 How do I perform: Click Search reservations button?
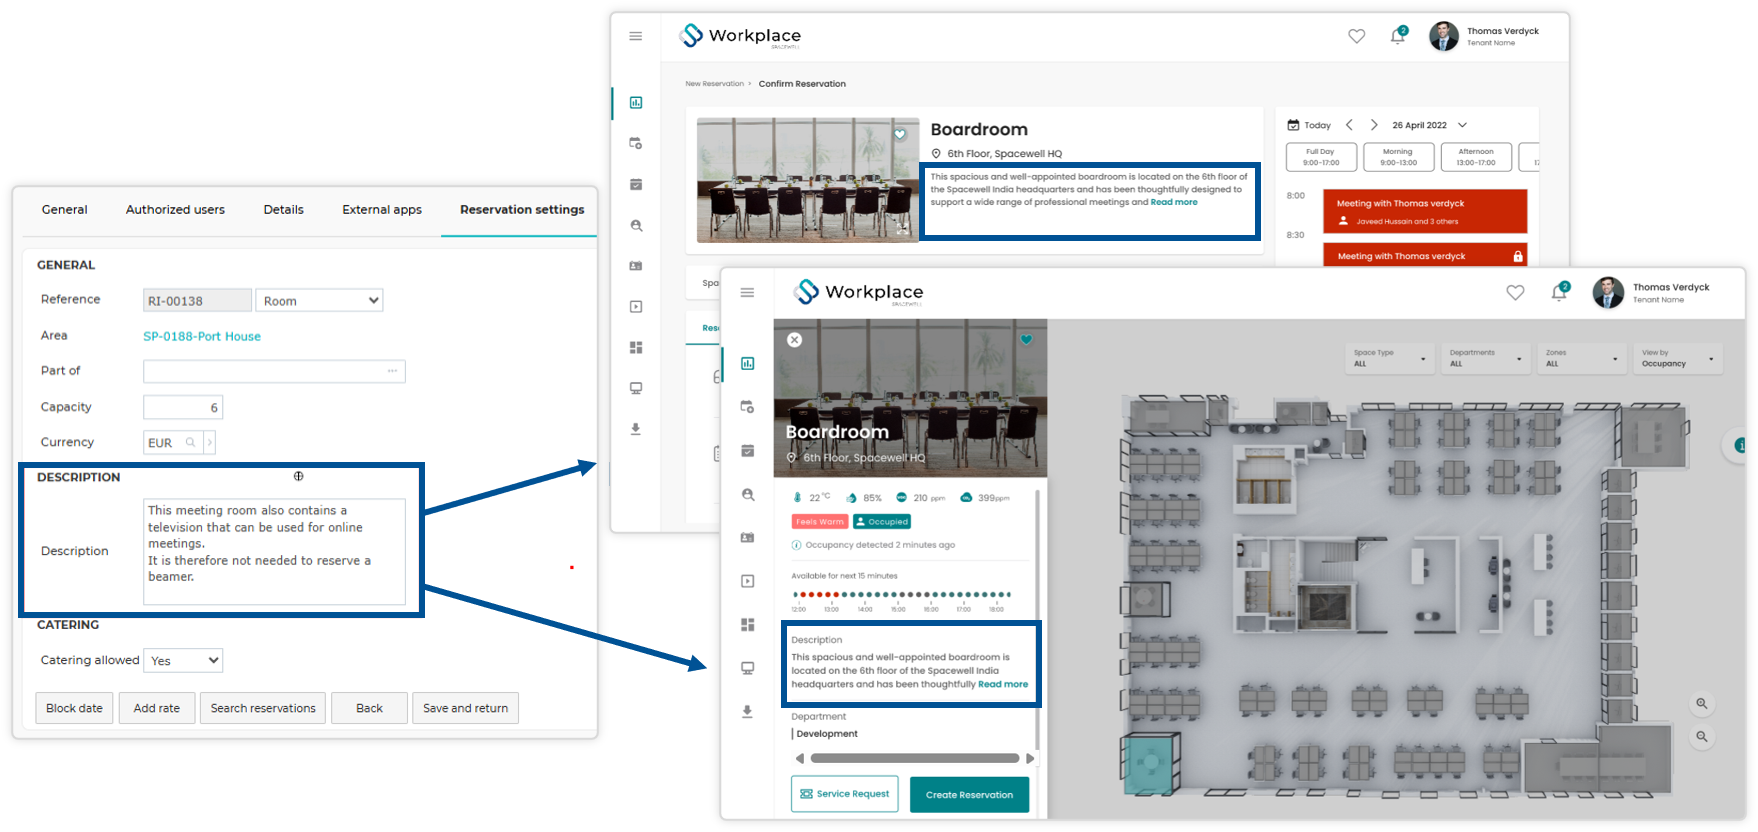(x=263, y=708)
